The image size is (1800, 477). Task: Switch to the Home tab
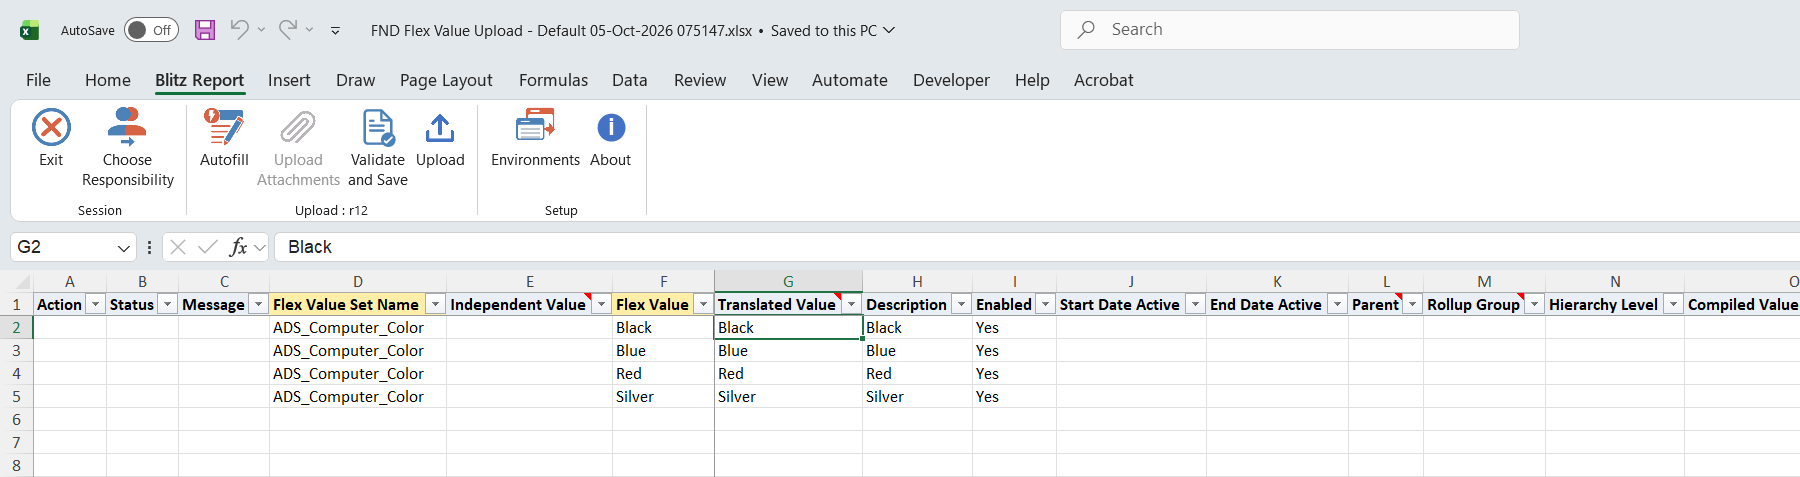108,80
